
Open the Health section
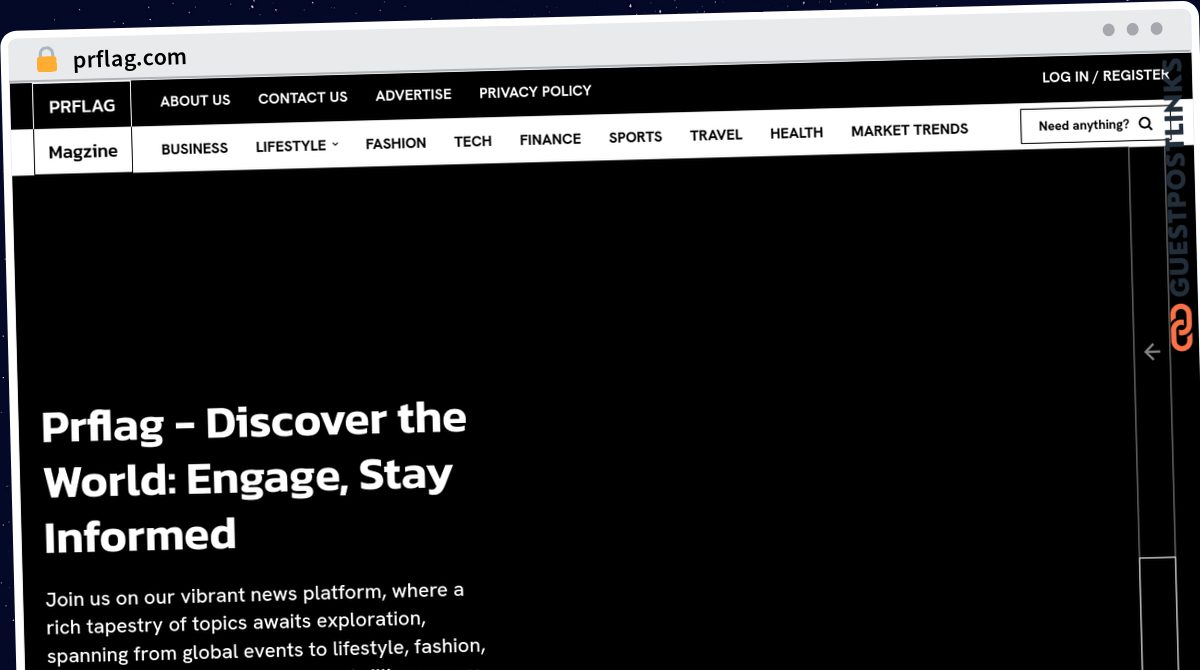click(797, 132)
